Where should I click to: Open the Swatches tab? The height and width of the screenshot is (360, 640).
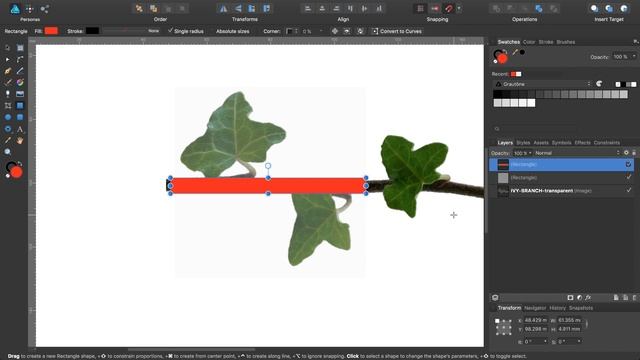509,42
